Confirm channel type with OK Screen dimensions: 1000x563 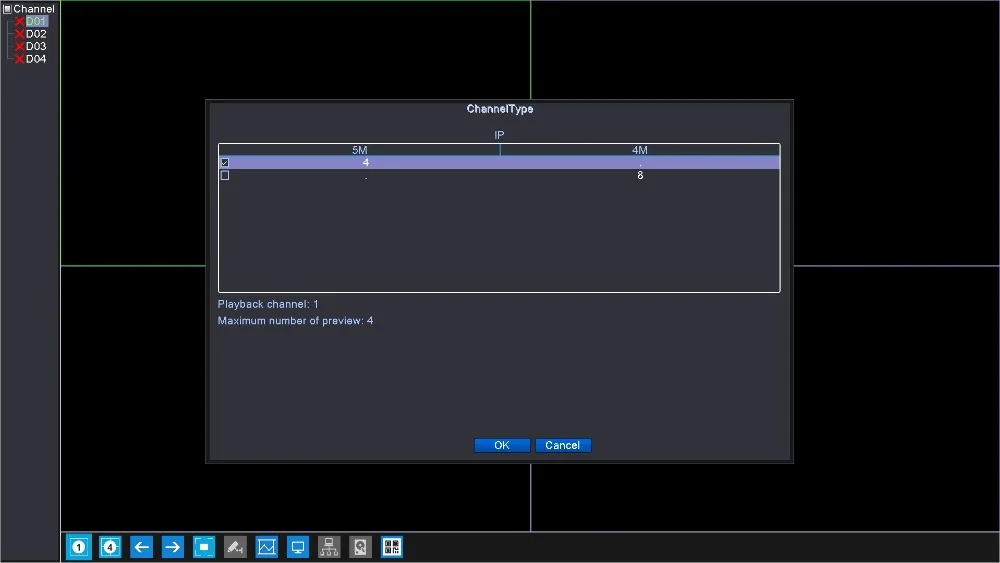[502, 445]
